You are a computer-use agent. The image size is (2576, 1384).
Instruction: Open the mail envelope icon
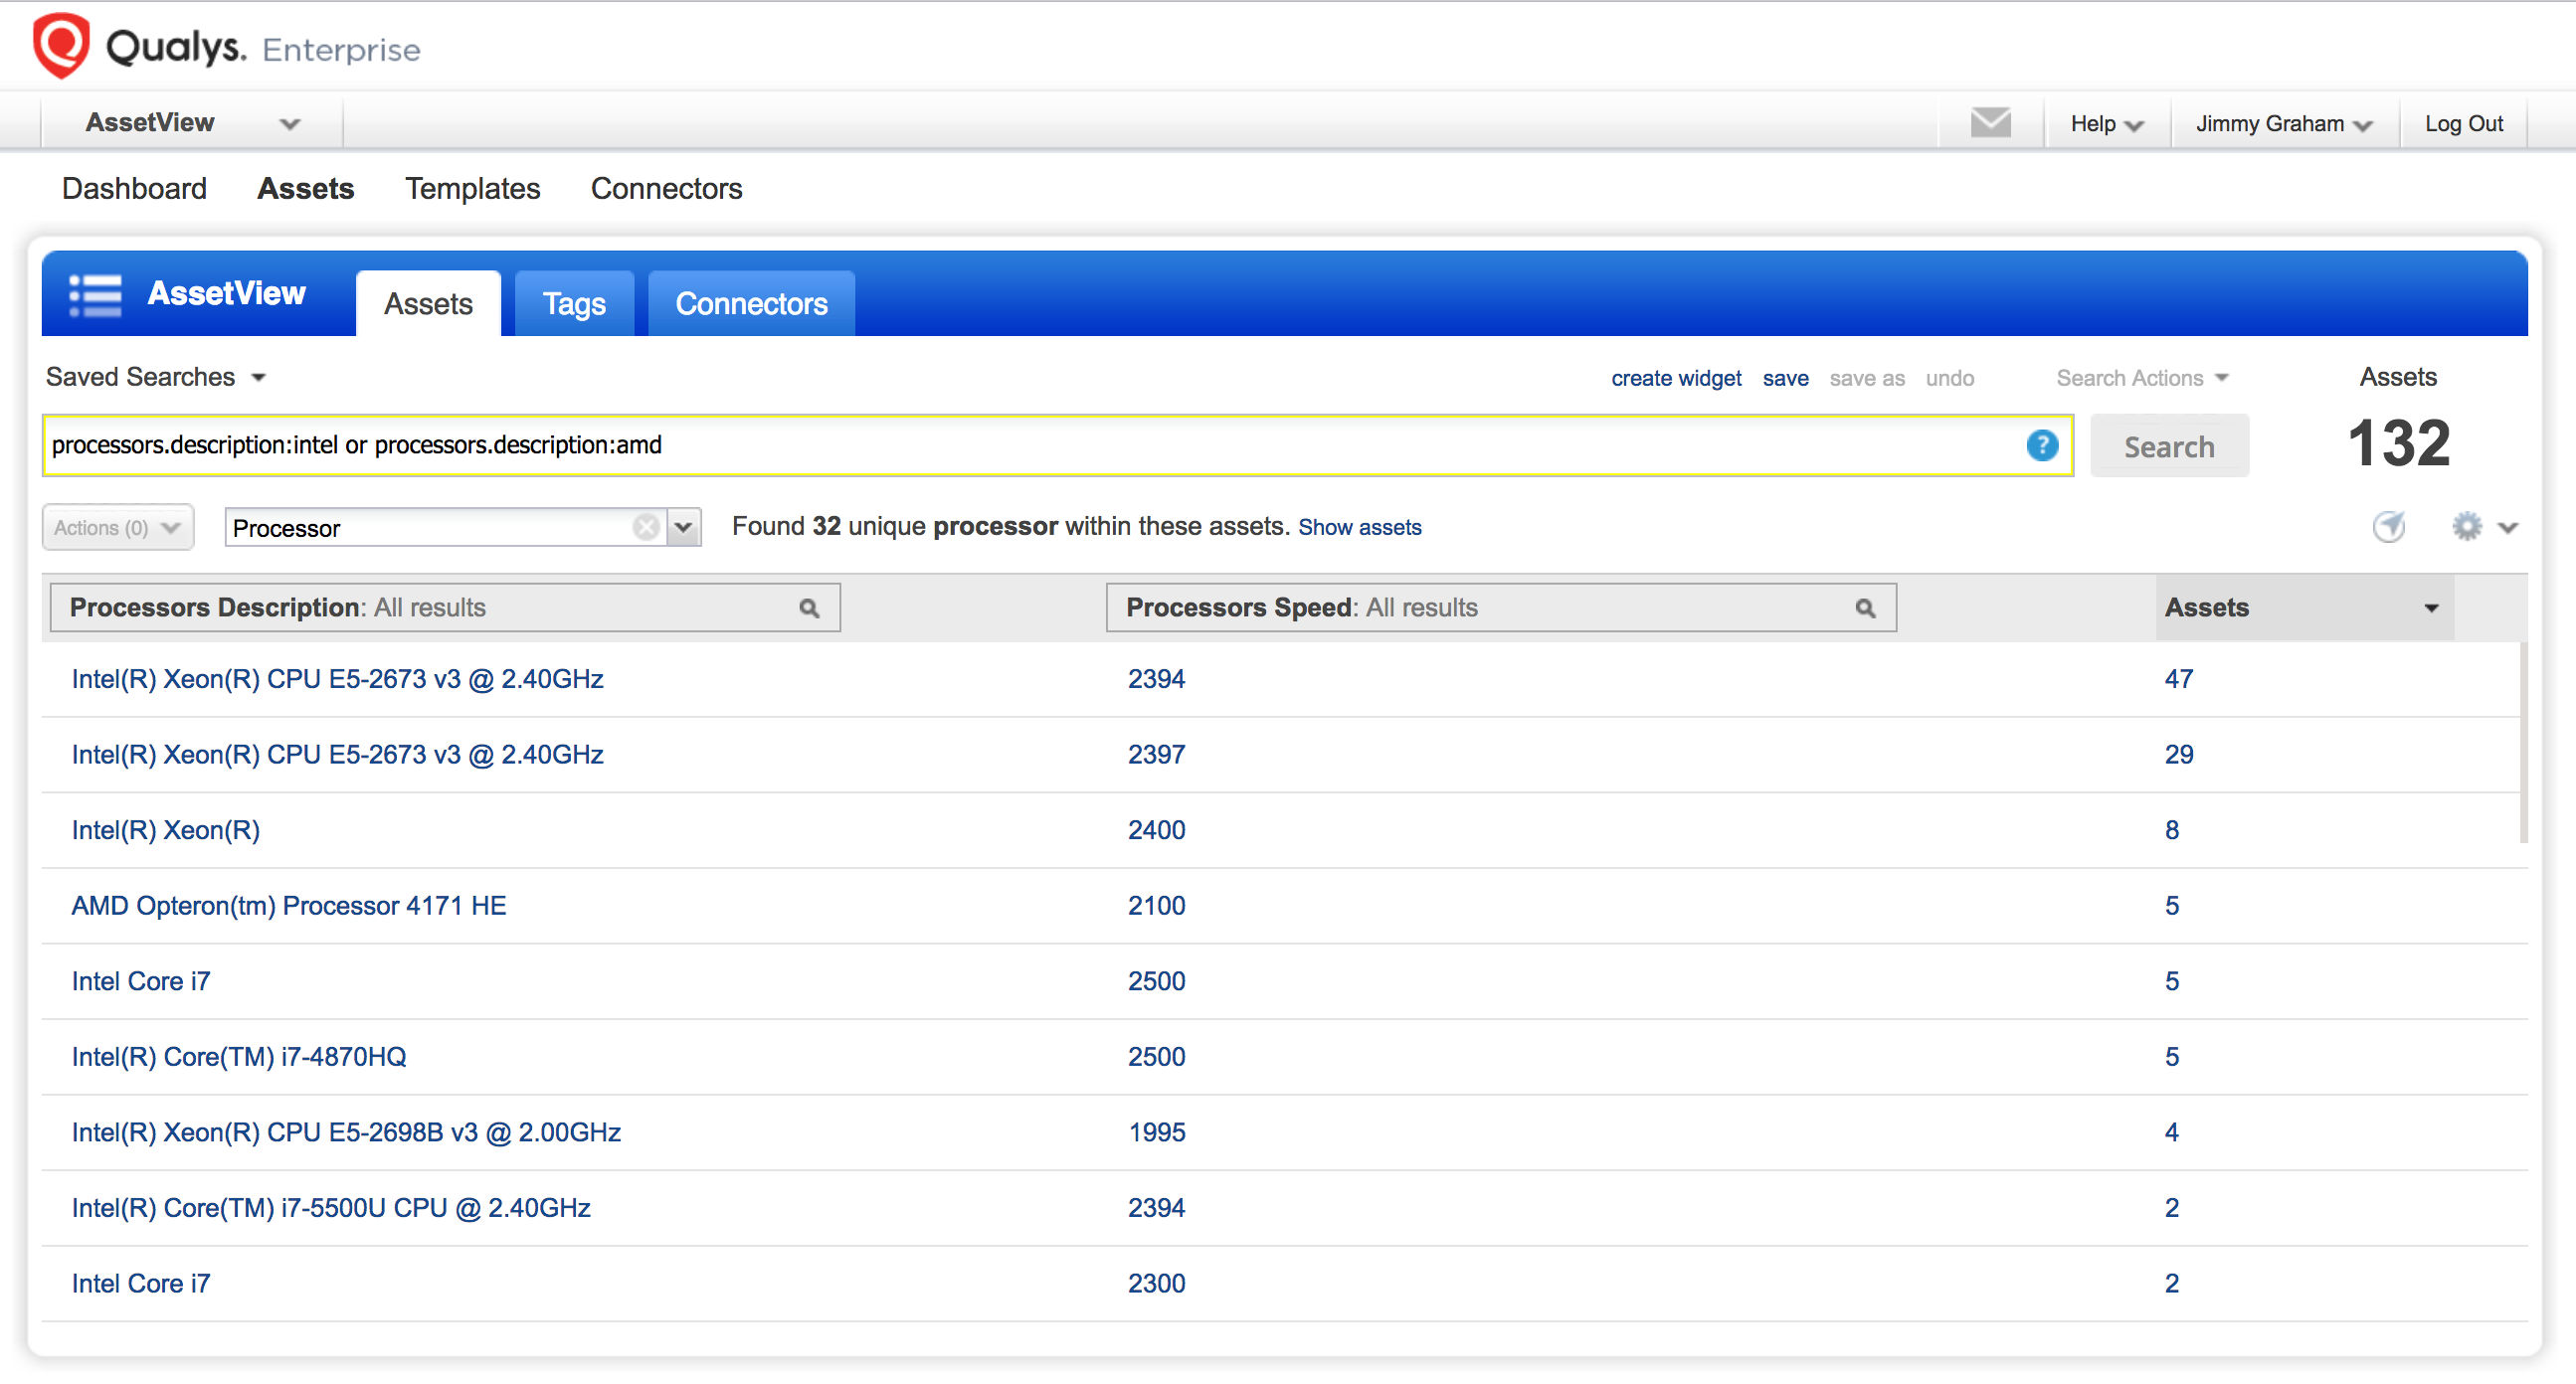coord(1990,122)
